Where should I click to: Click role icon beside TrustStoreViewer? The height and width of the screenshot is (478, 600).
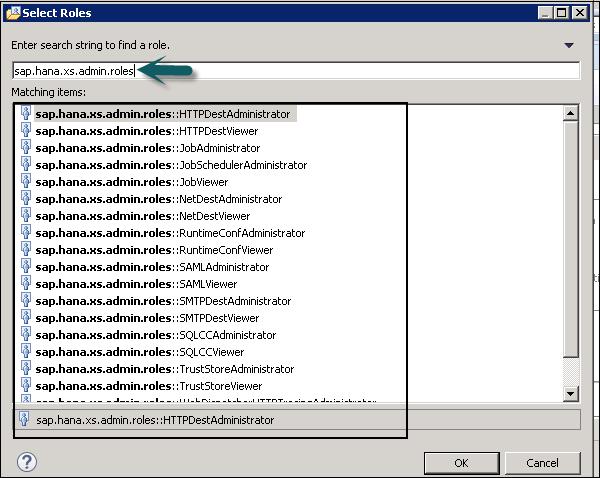tap(26, 385)
